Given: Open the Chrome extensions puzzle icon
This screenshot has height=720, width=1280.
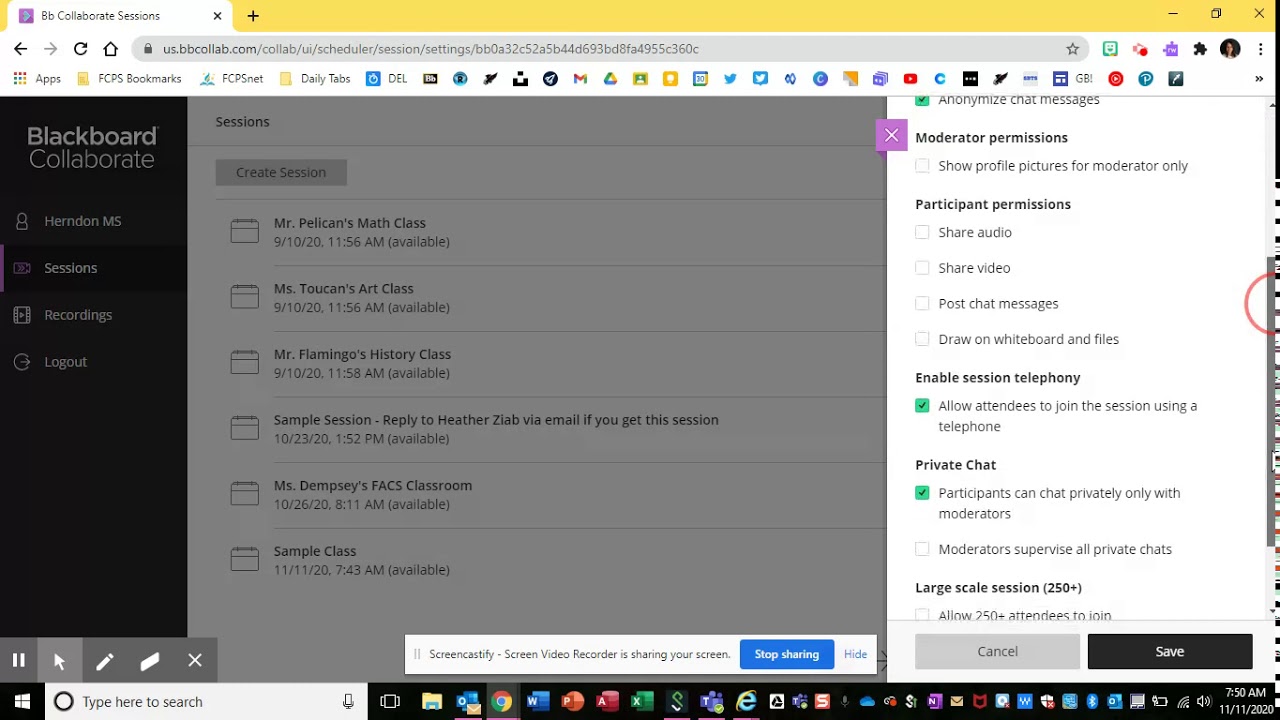Looking at the screenshot, I should click(1200, 48).
